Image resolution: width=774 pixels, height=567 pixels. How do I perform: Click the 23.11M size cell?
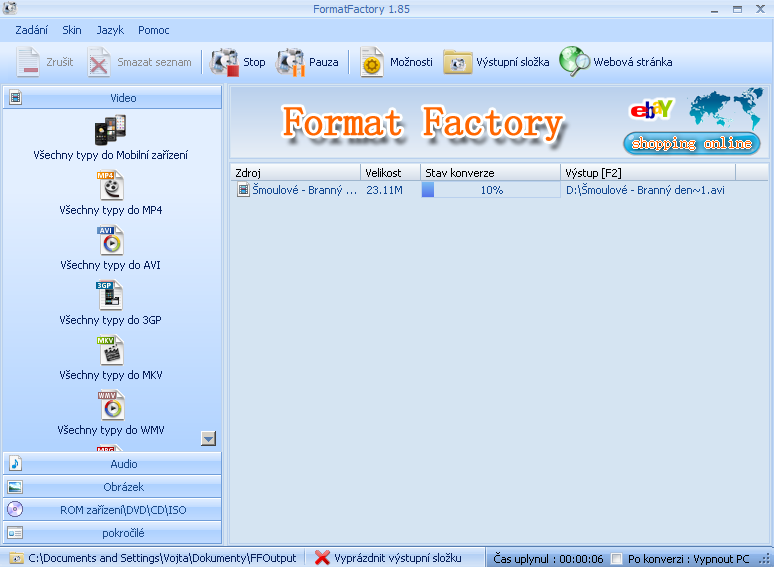pos(384,190)
